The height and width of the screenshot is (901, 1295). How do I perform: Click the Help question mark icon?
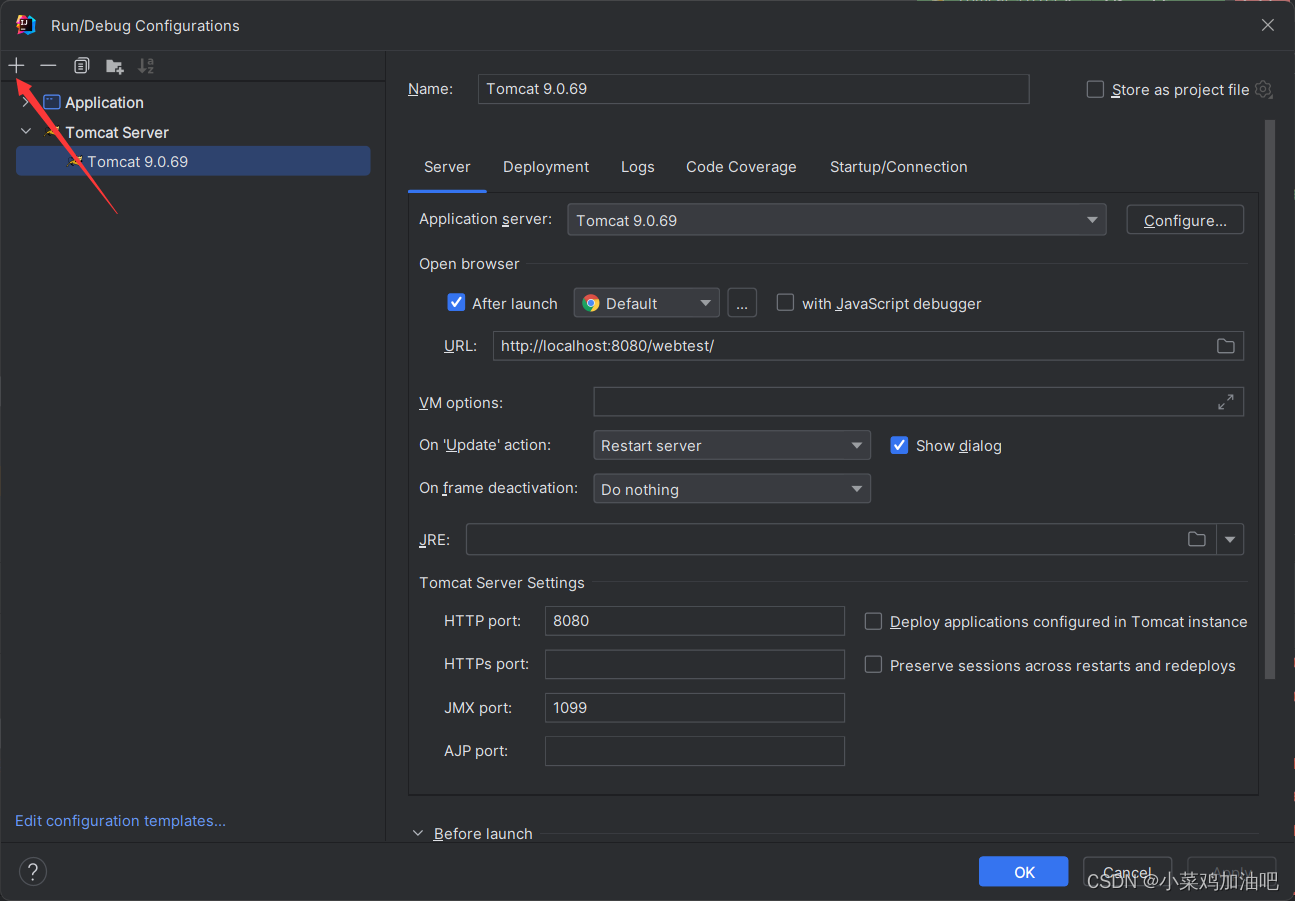pyautogui.click(x=33, y=871)
